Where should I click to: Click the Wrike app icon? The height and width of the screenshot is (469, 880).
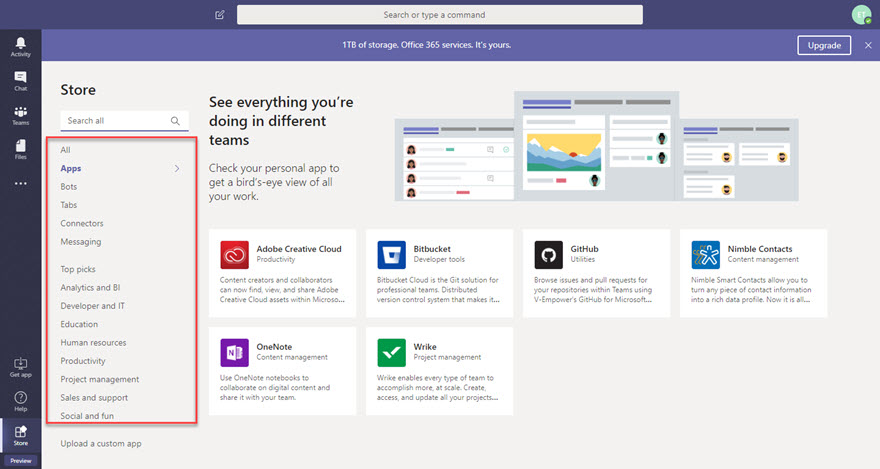click(x=392, y=352)
